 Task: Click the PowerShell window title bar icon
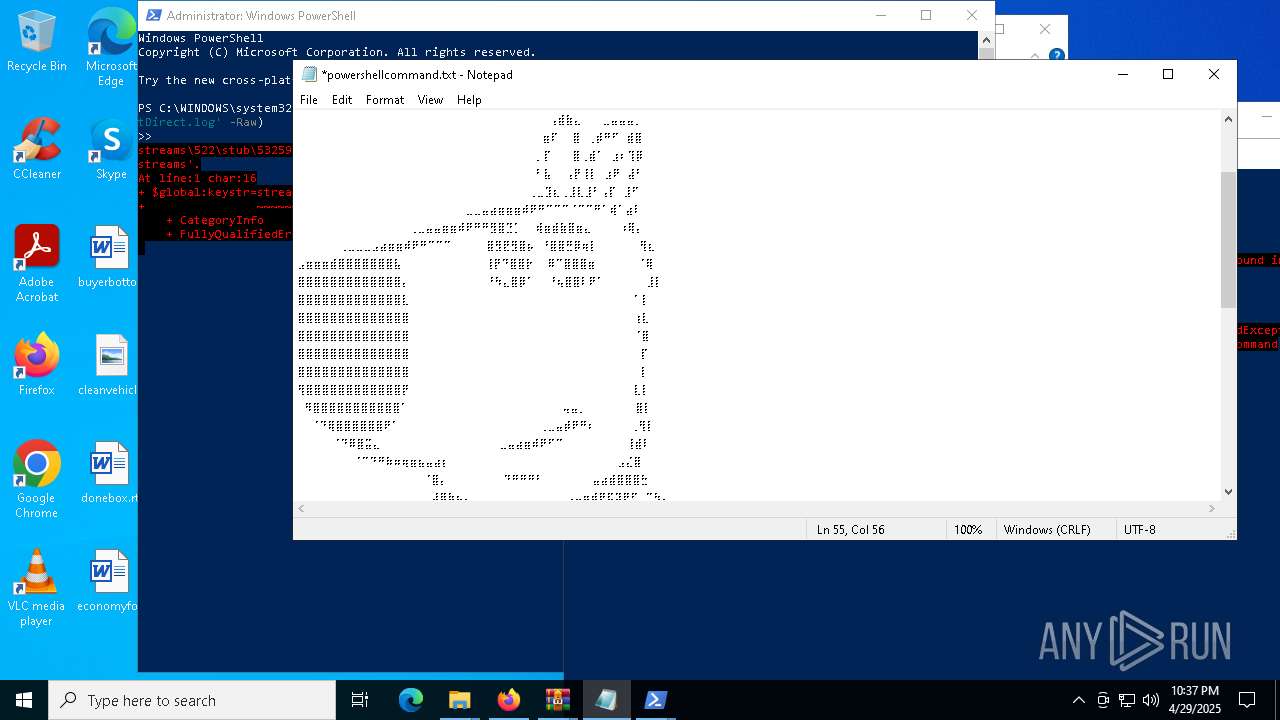tap(153, 15)
